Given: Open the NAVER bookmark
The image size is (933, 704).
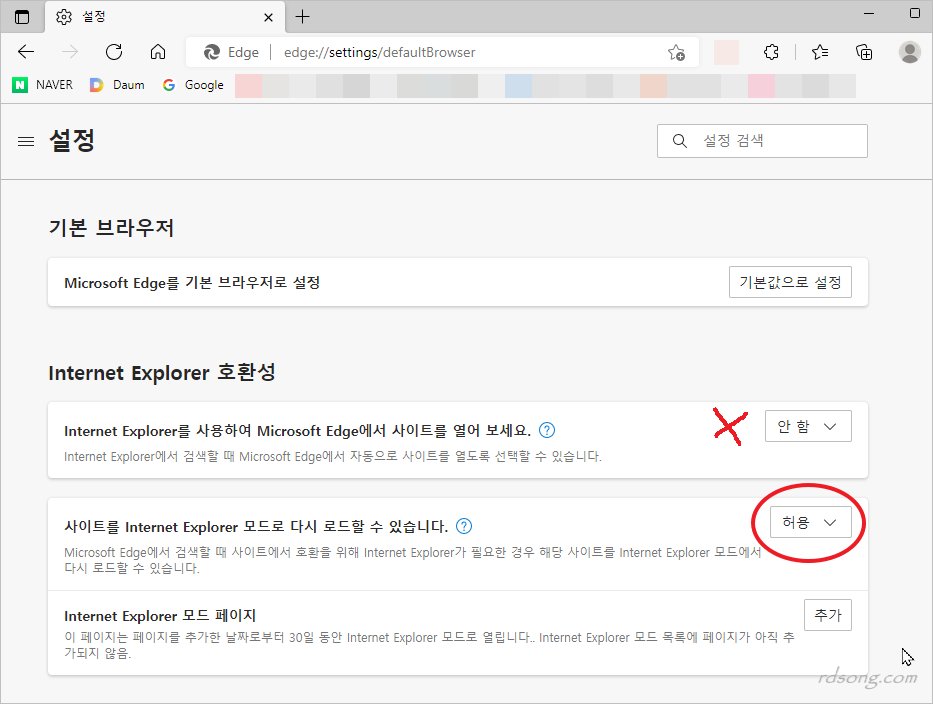Looking at the screenshot, I should (43, 85).
